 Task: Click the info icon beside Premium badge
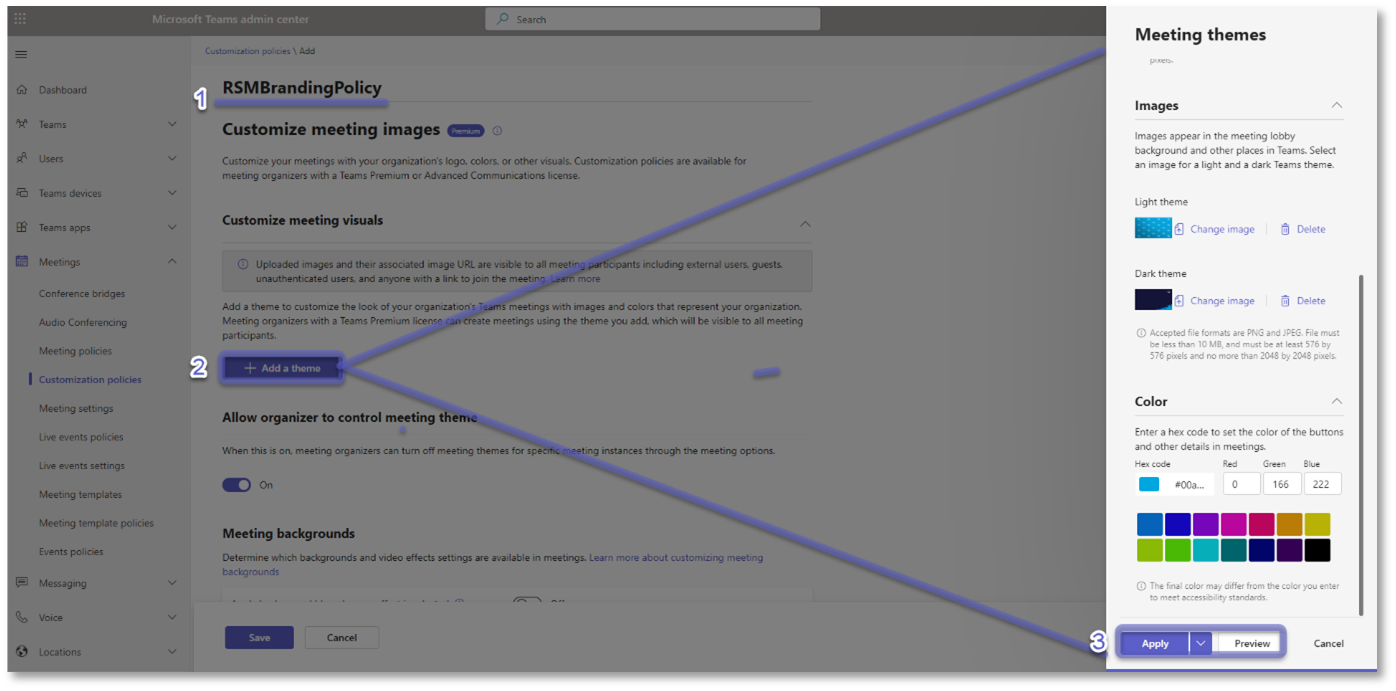[x=497, y=130]
